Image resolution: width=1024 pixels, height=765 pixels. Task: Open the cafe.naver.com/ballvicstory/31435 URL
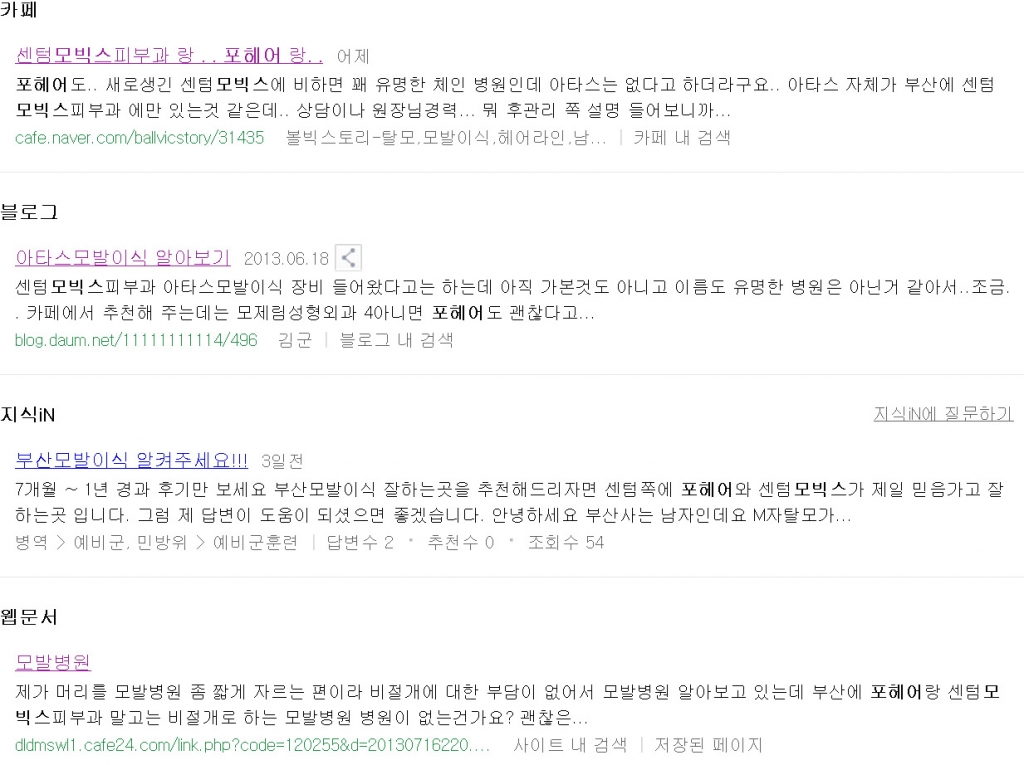[139, 138]
